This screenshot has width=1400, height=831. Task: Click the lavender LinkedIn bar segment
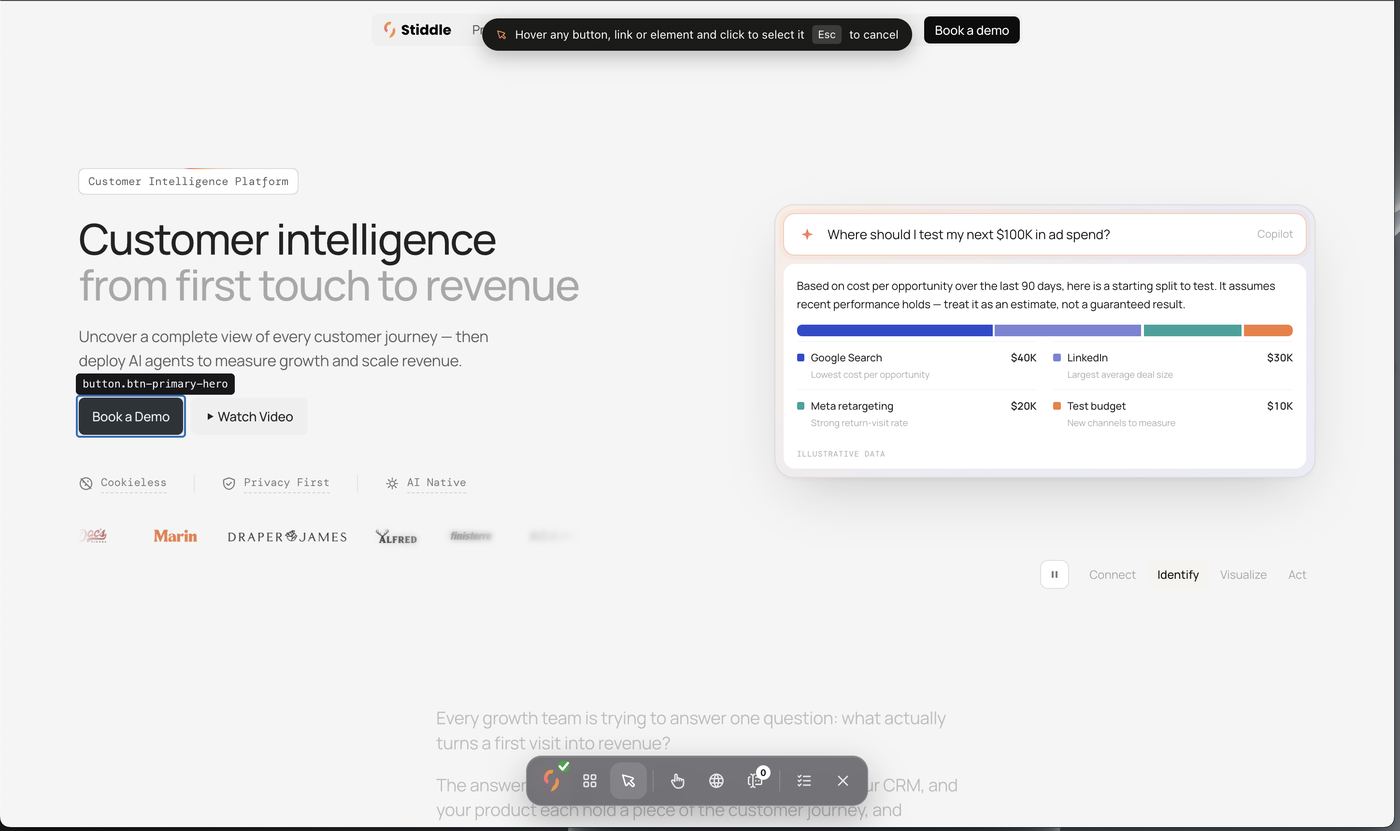coord(1067,330)
